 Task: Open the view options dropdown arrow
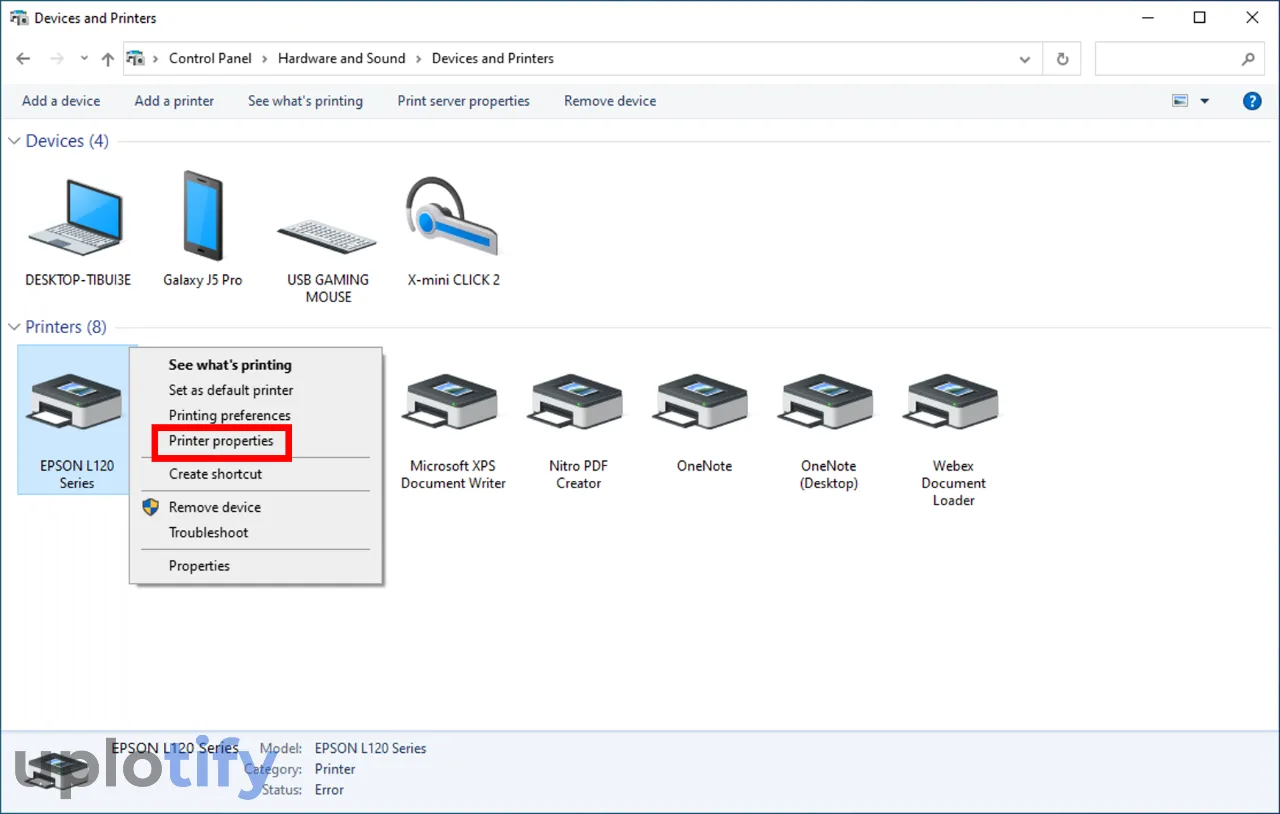[x=1204, y=101]
